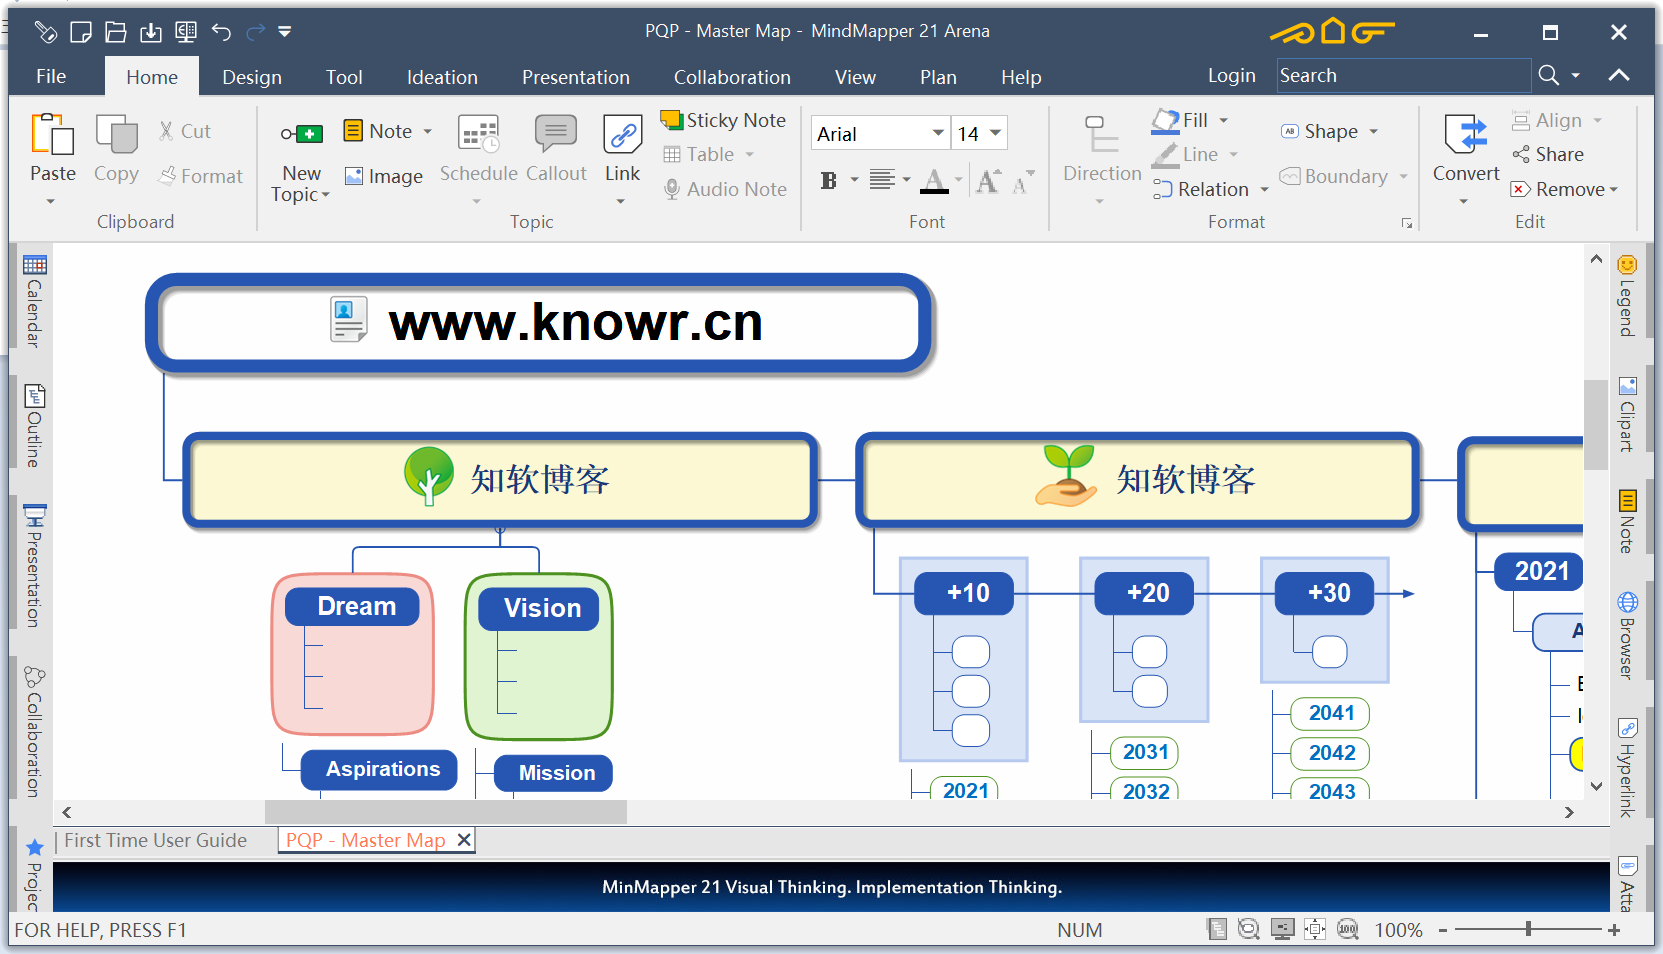Click the font color A swatch
This screenshot has height=954, width=1663.
(x=934, y=180)
